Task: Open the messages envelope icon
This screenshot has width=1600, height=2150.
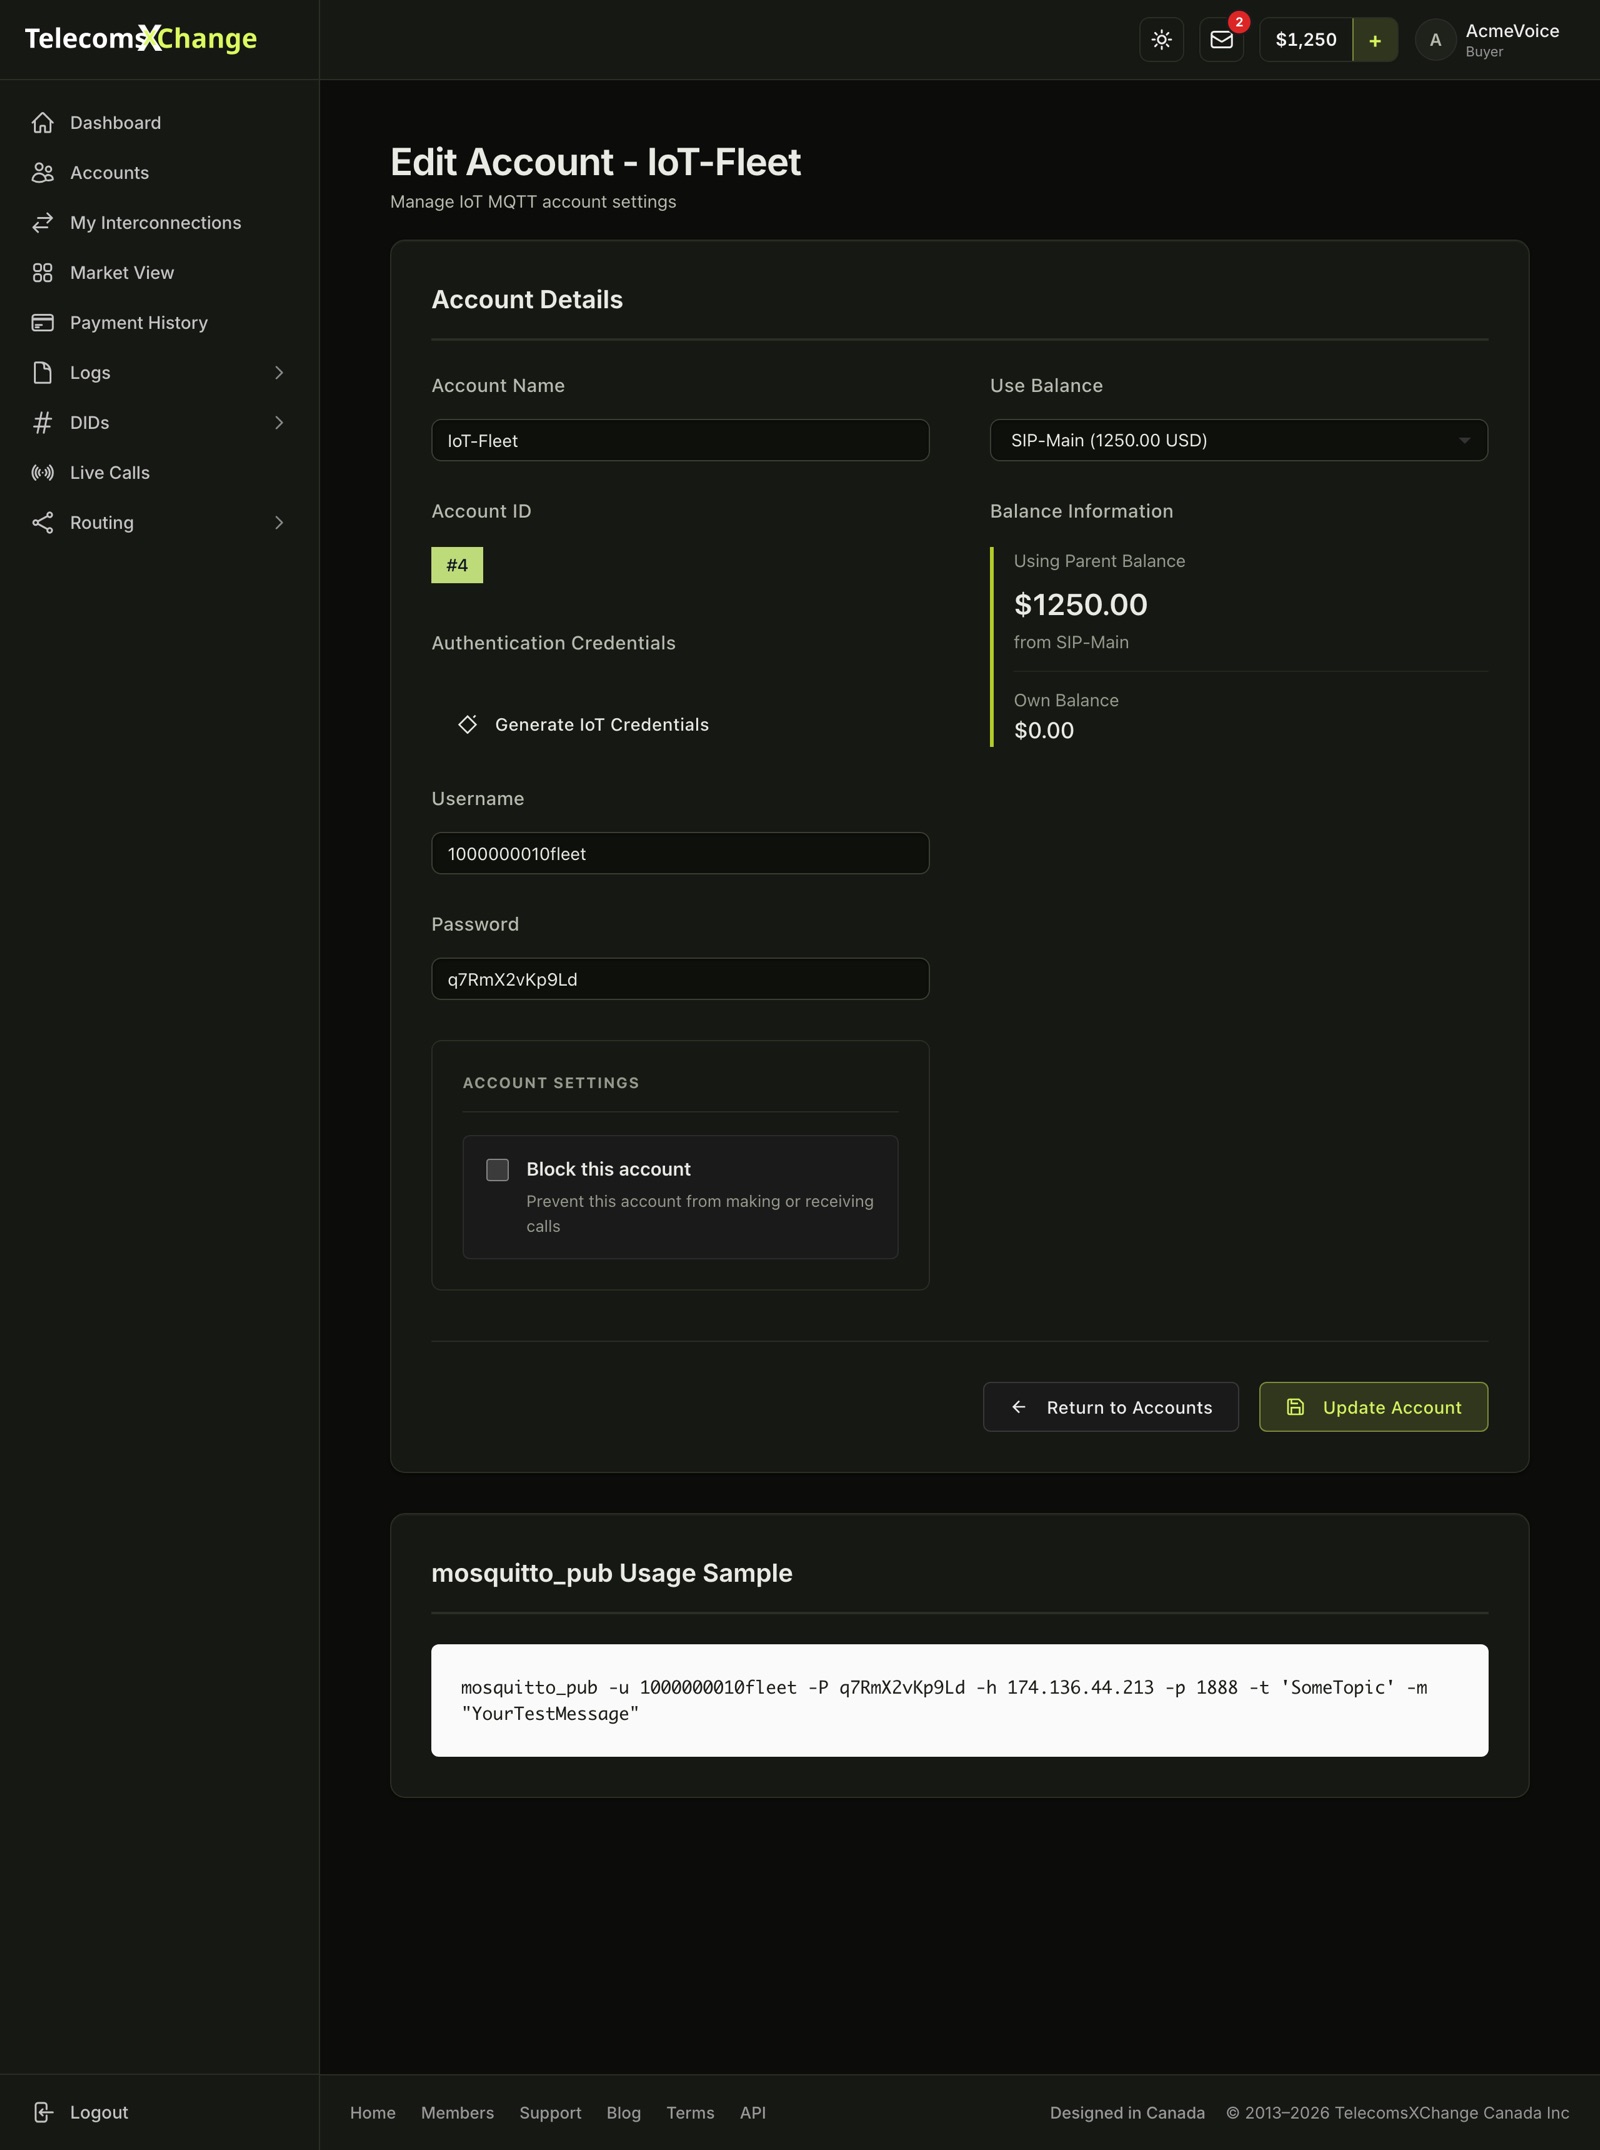Action: (x=1221, y=40)
